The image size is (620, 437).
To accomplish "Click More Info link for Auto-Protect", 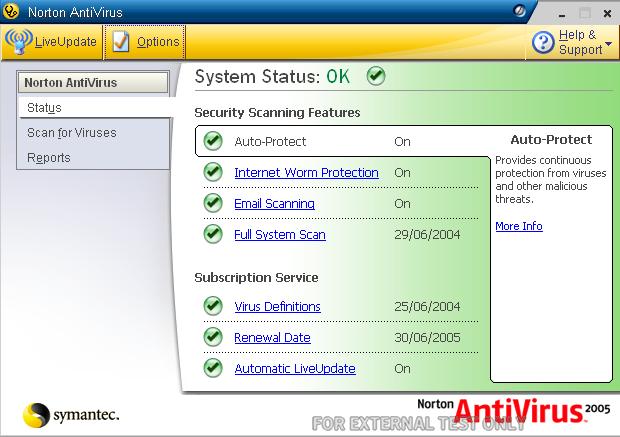I will [519, 226].
